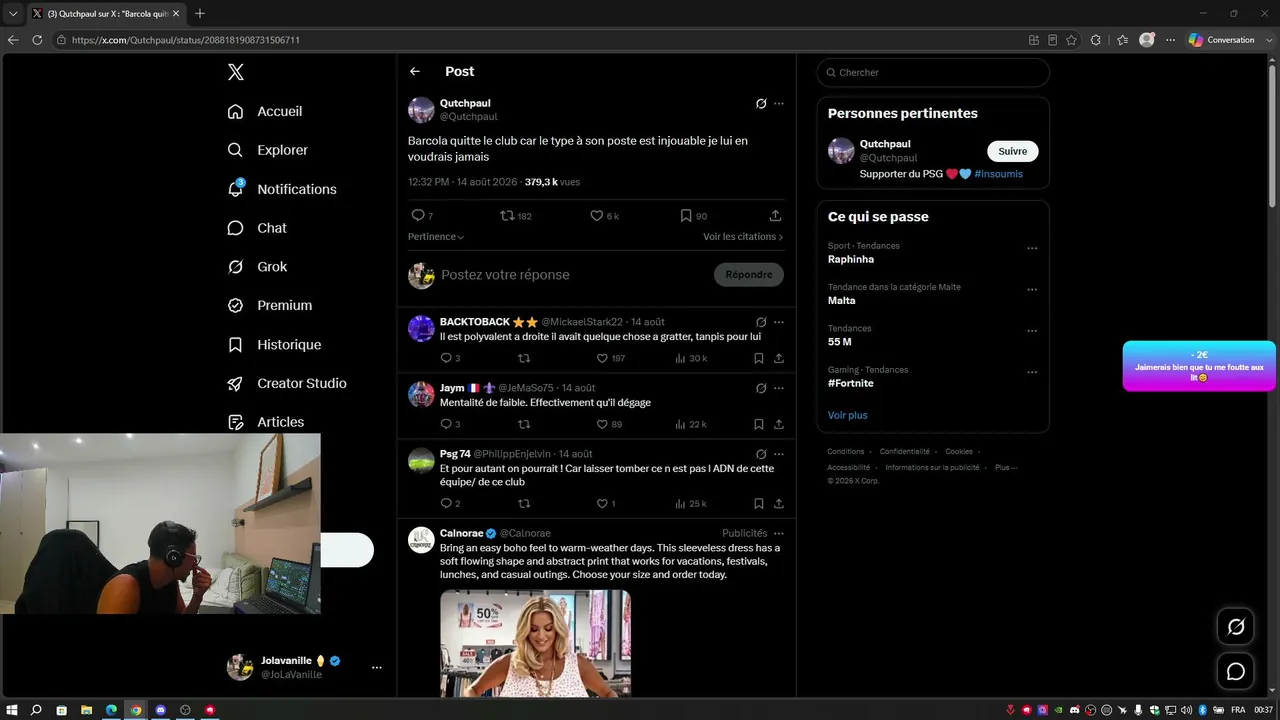This screenshot has width=1280, height=720.
Task: Open the Conversation button in browser toolbar
Action: (1222, 40)
